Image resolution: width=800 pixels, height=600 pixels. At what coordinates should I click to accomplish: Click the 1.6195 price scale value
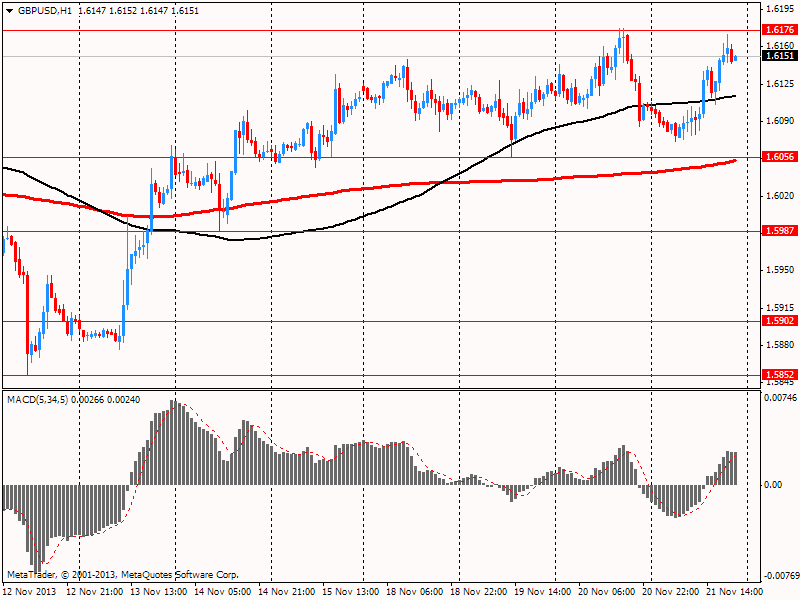[780, 9]
